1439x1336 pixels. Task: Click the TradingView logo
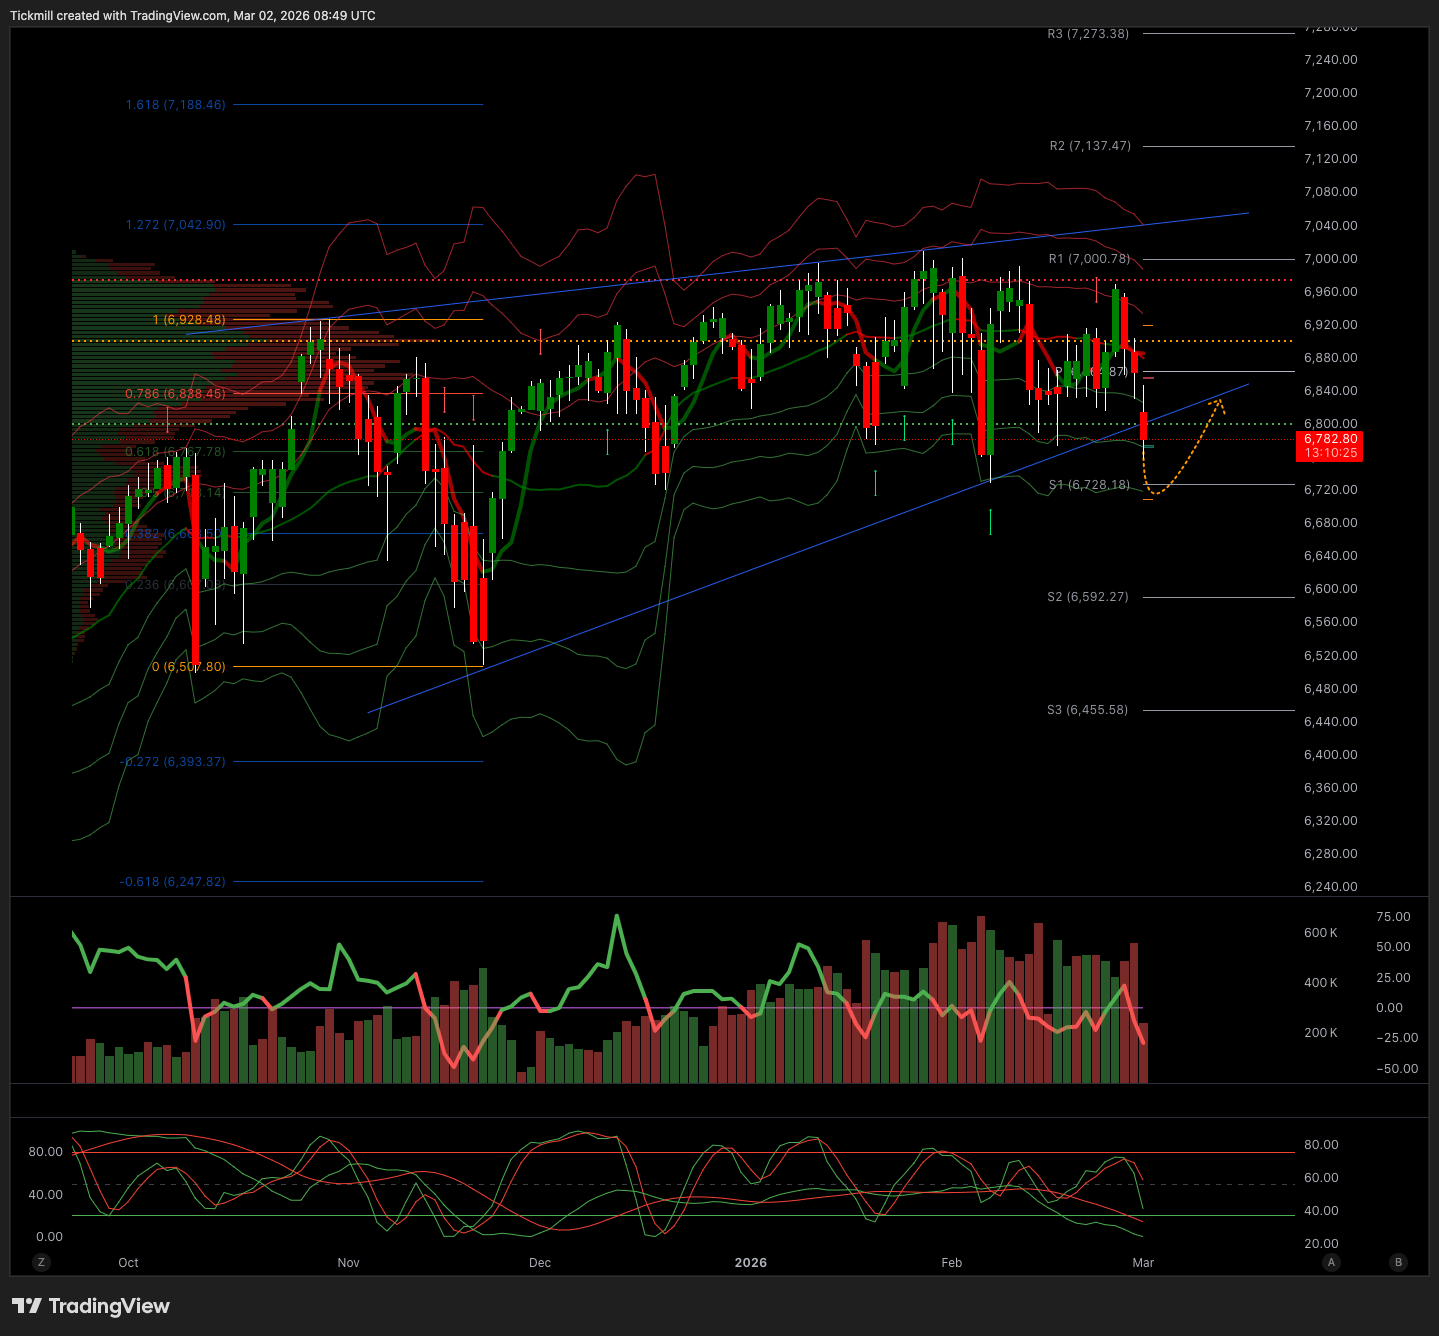[91, 1306]
